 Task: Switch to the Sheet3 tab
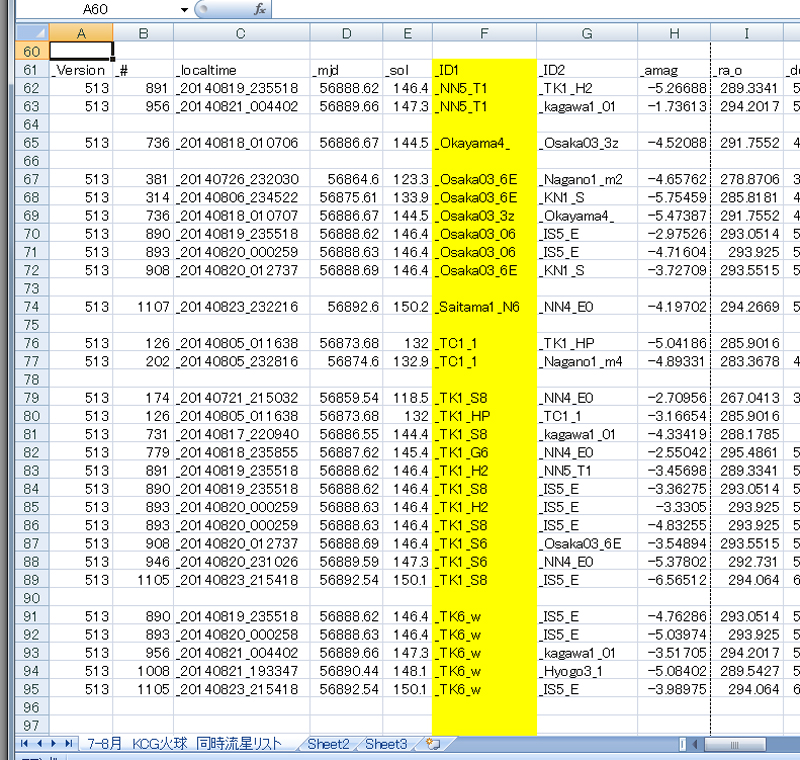click(x=386, y=744)
